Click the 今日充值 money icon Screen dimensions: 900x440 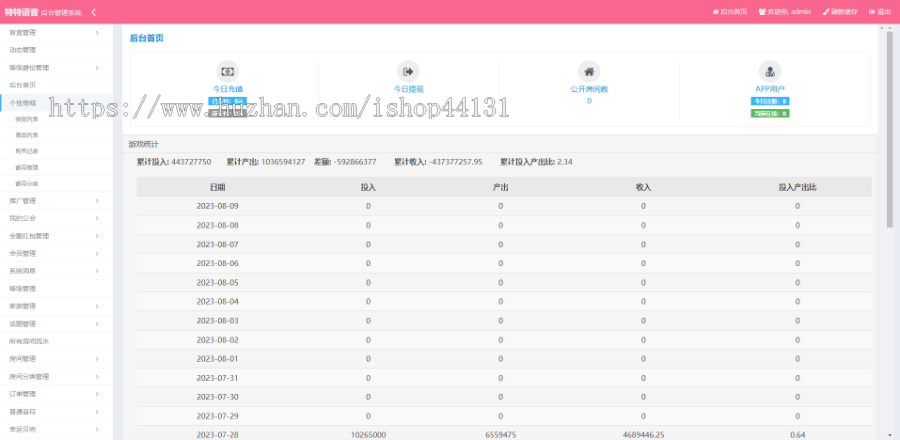pyautogui.click(x=227, y=72)
